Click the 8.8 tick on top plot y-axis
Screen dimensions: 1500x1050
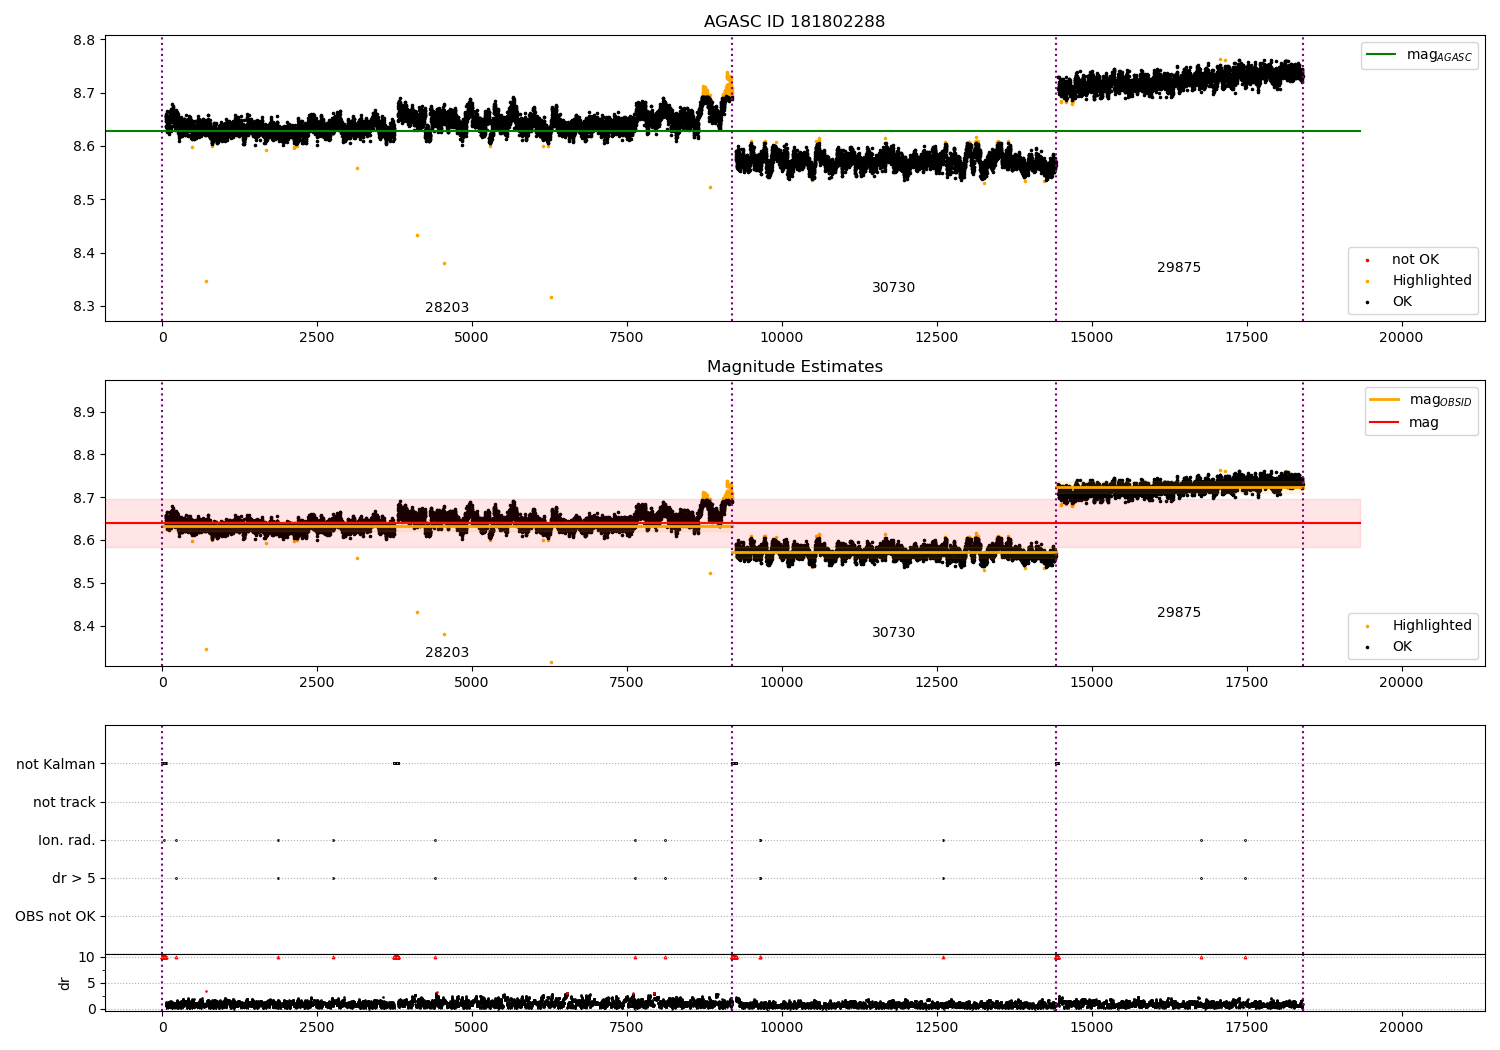[85, 40]
